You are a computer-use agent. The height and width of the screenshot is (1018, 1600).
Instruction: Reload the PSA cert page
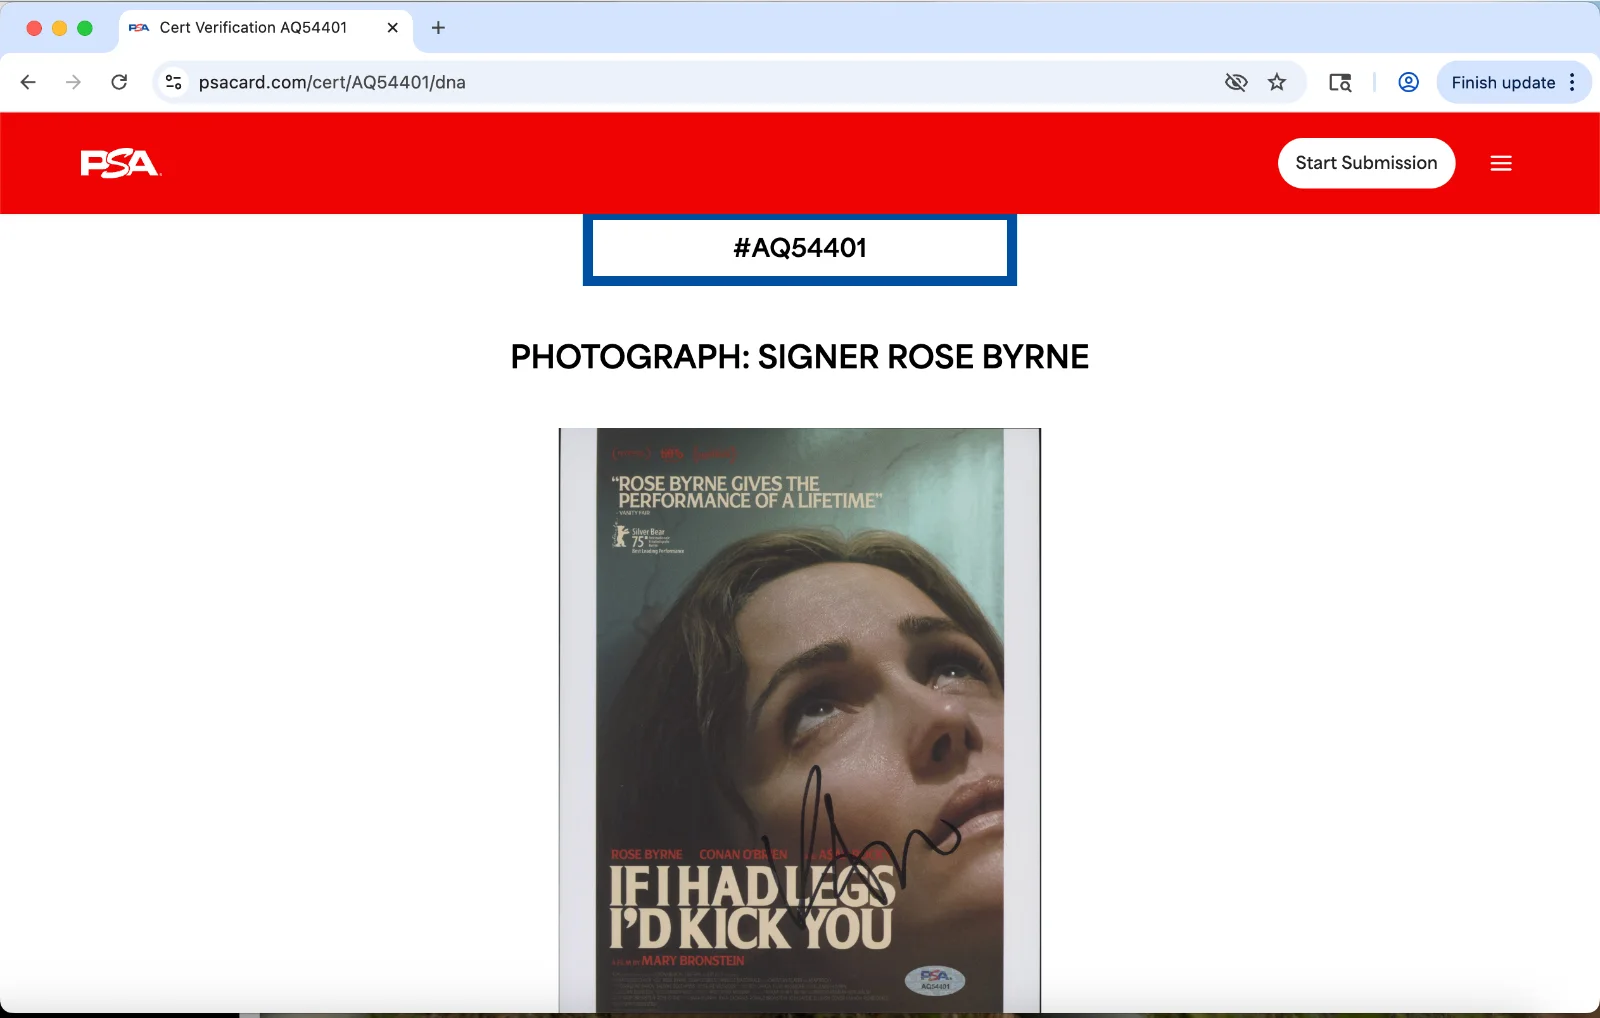pos(119,82)
